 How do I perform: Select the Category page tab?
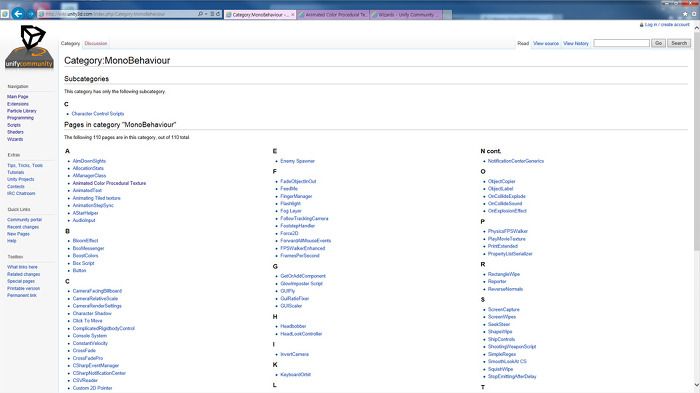point(70,43)
